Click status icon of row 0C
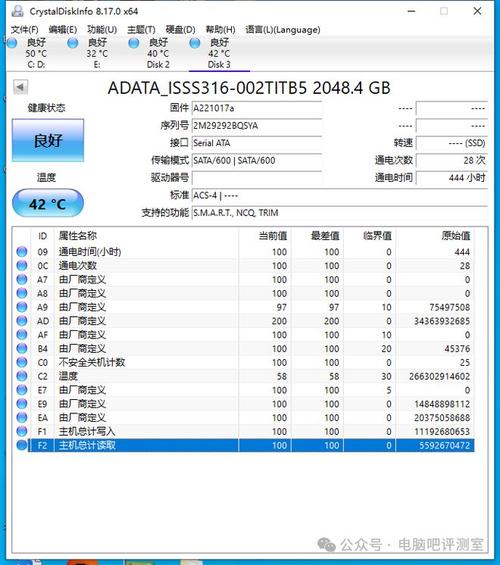Image resolution: width=500 pixels, height=565 pixels. 22,266
